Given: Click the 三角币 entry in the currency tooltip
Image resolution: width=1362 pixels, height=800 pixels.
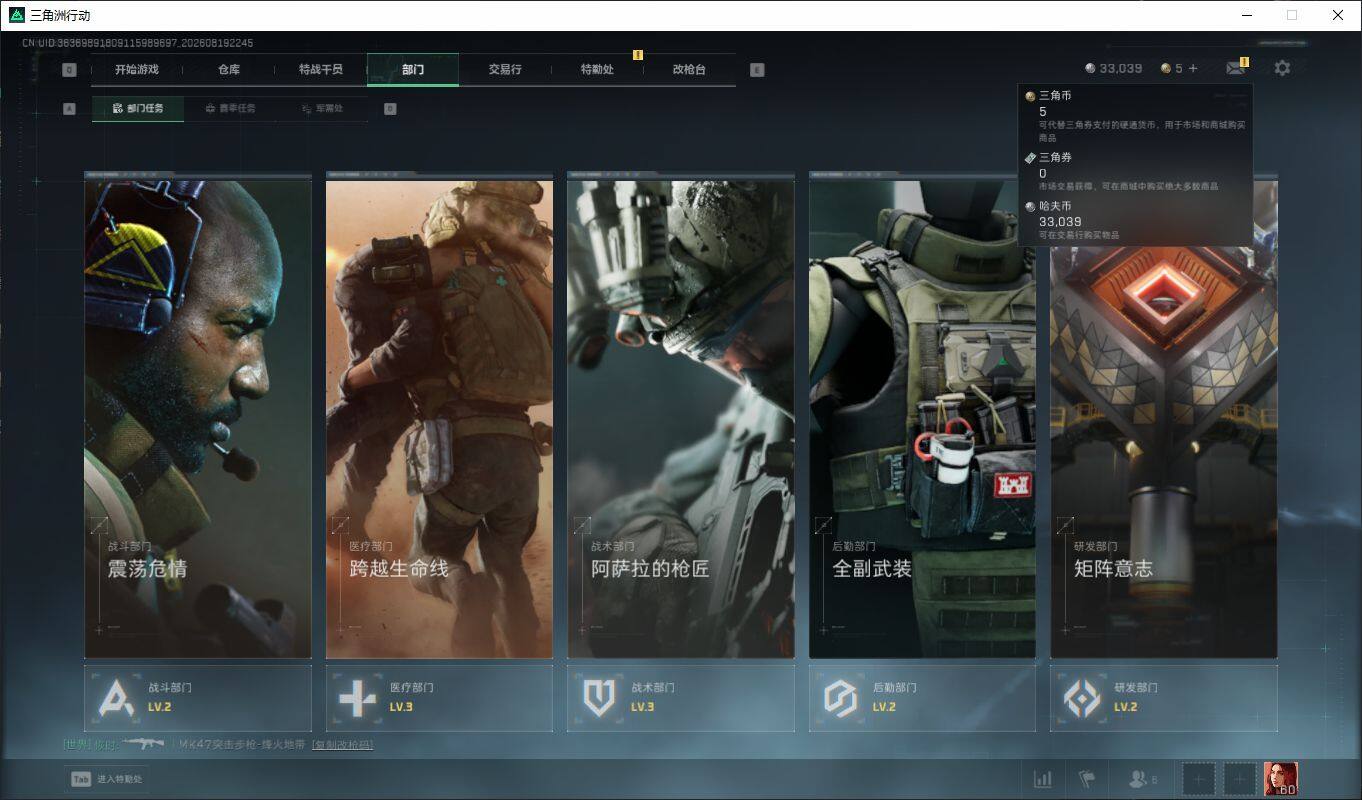Looking at the screenshot, I should point(1135,116).
